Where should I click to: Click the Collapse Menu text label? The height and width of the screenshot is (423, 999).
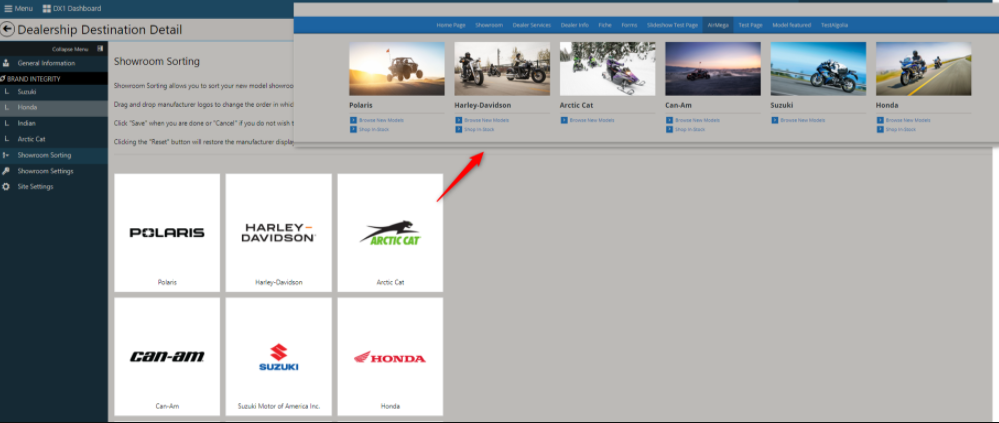pos(70,49)
